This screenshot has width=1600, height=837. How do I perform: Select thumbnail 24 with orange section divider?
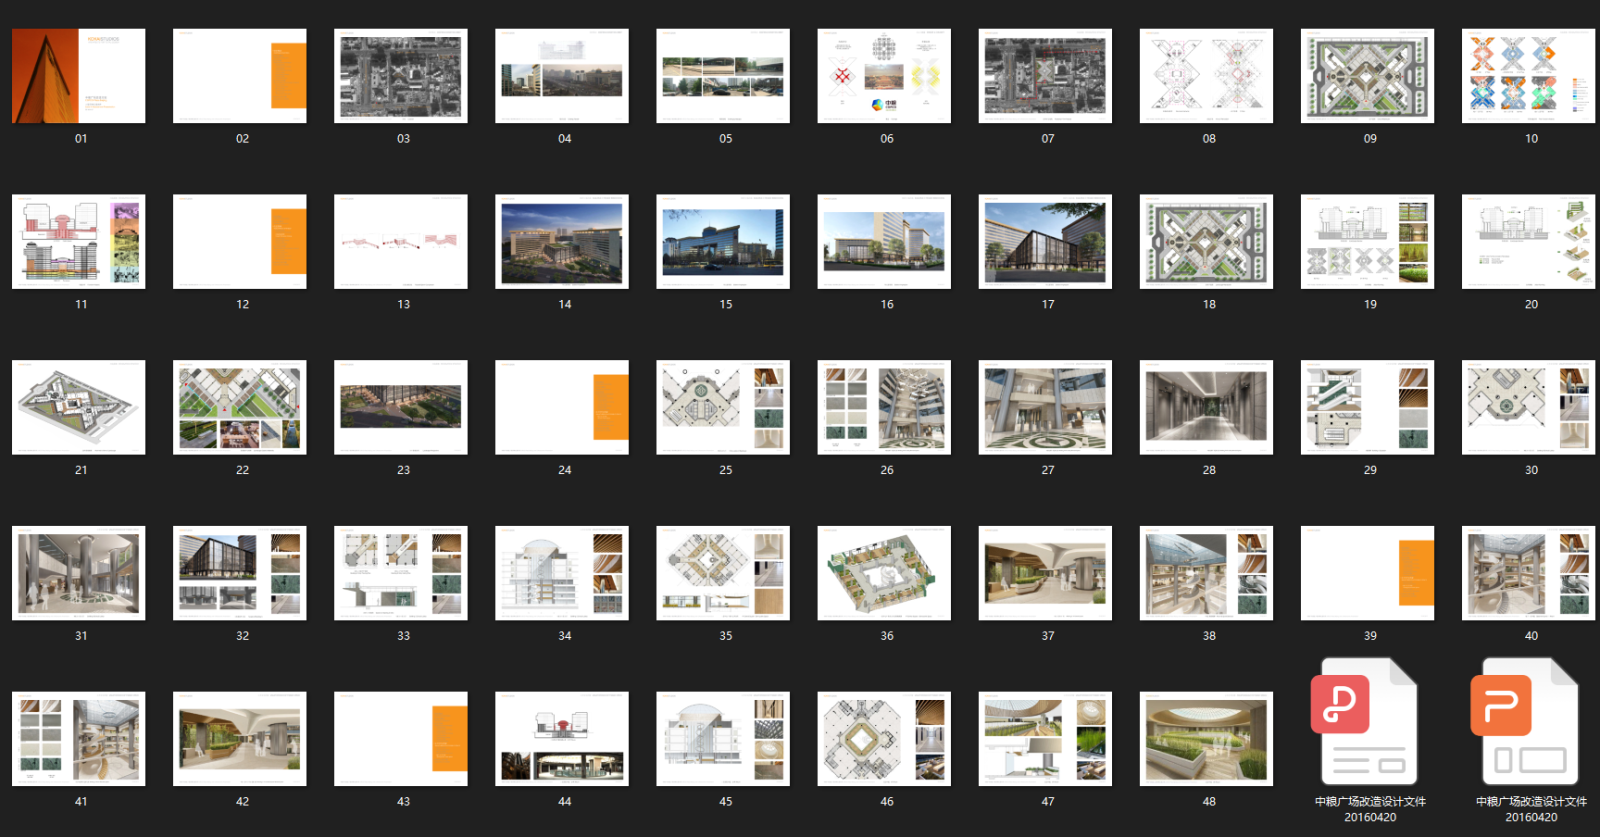pos(562,407)
